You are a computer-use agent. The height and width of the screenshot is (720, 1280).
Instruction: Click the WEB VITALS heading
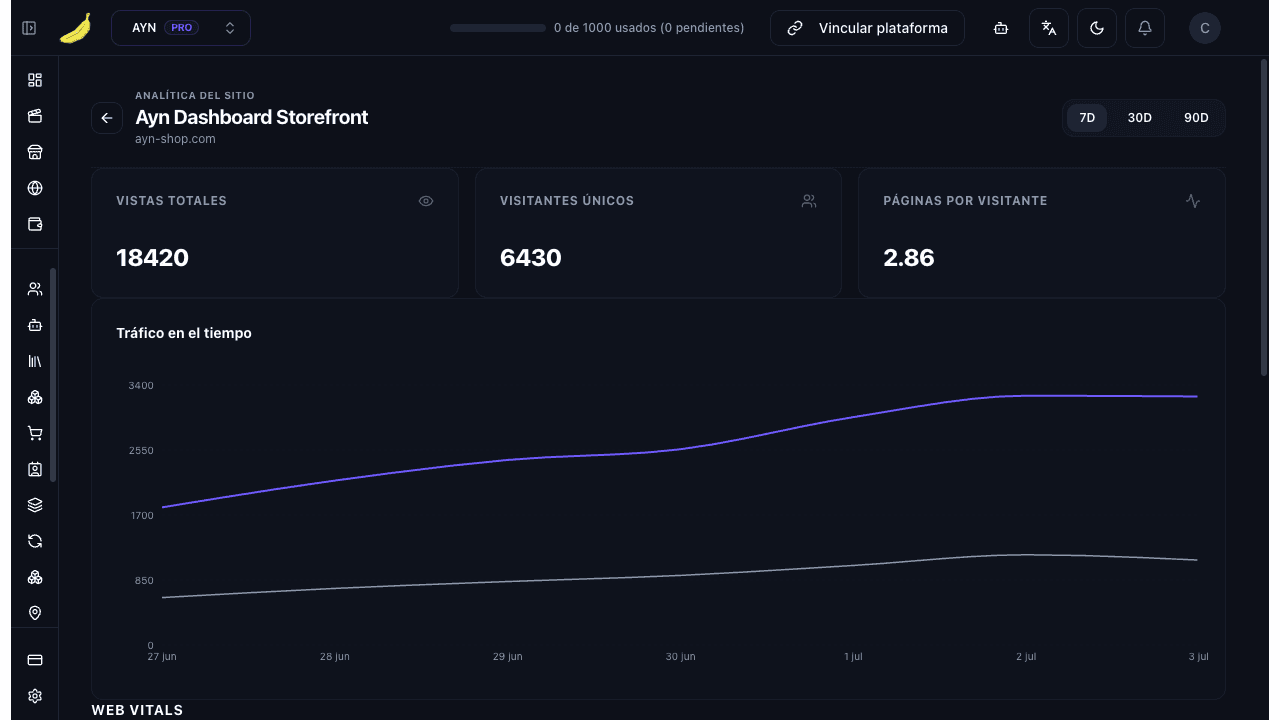[137, 710]
